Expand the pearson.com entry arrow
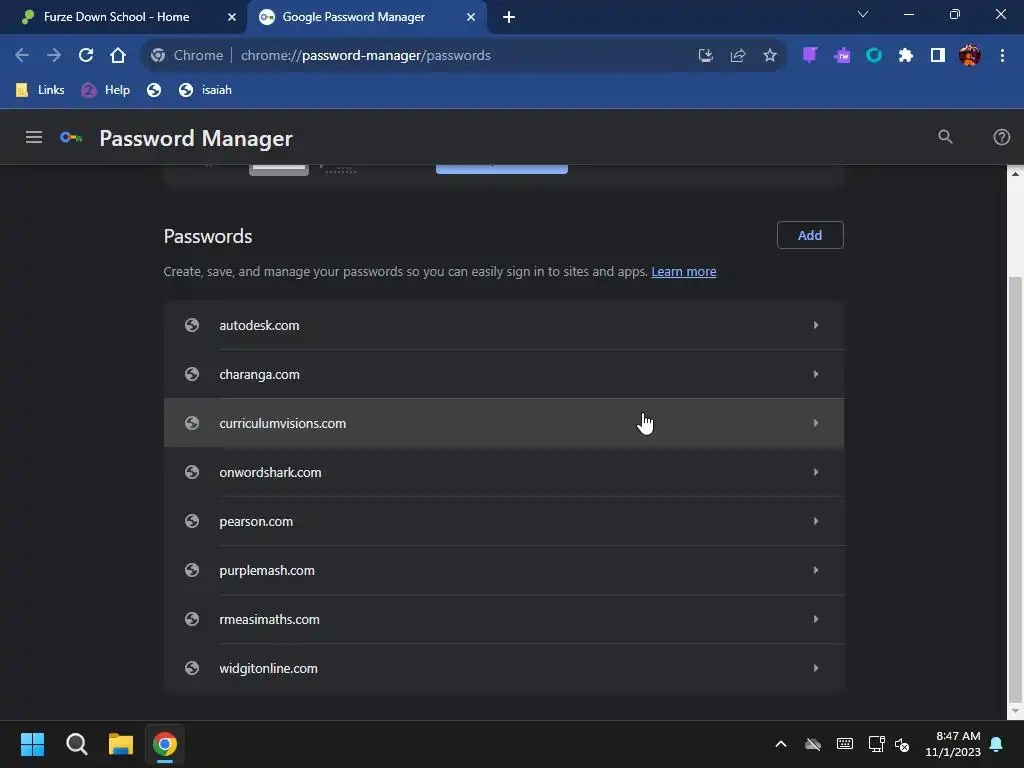 816,521
